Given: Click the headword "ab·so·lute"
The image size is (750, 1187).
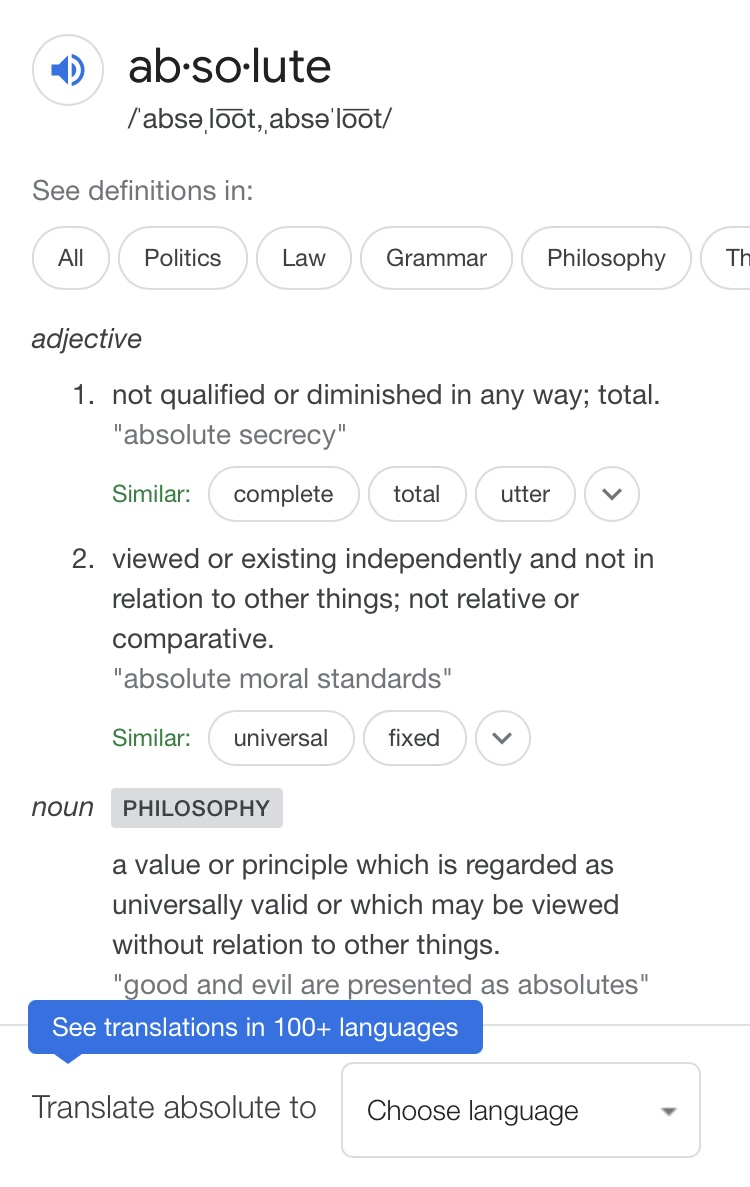Looking at the screenshot, I should tap(230, 67).
